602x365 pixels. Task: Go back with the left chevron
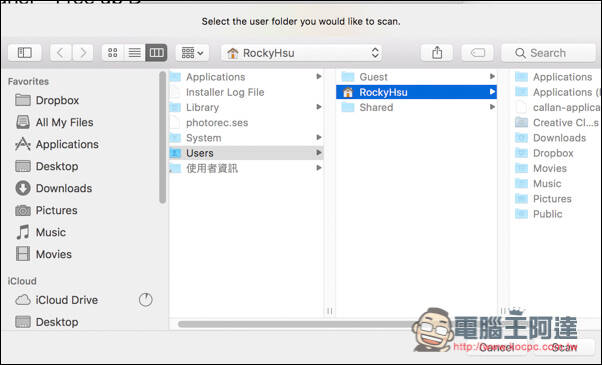click(60, 53)
